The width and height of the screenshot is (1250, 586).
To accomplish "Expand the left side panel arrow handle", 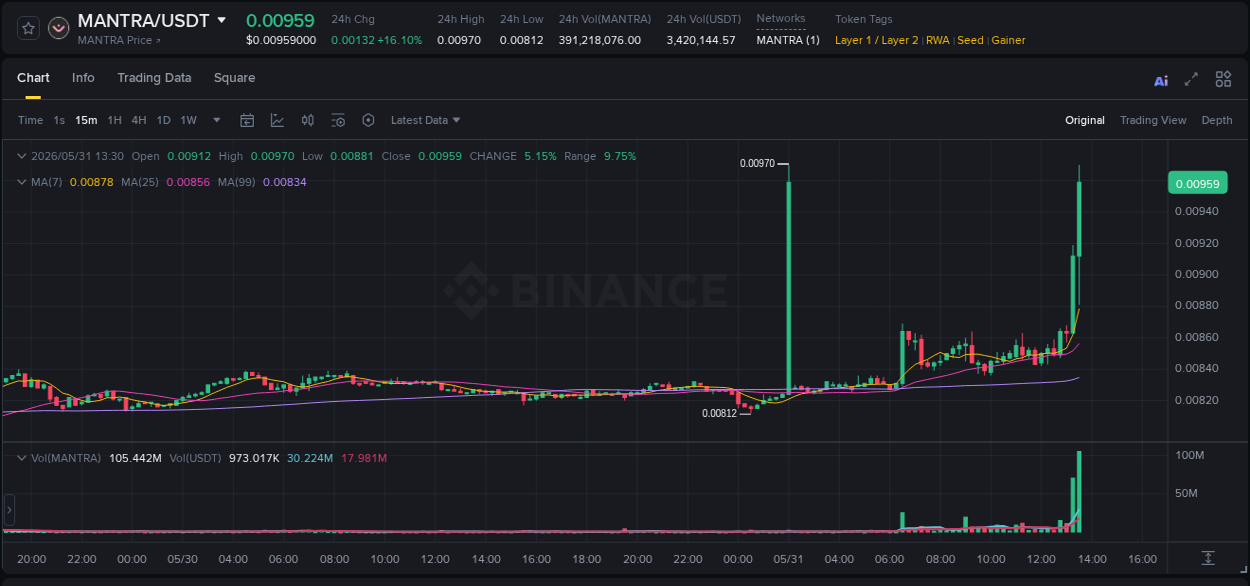I will tap(9, 510).
